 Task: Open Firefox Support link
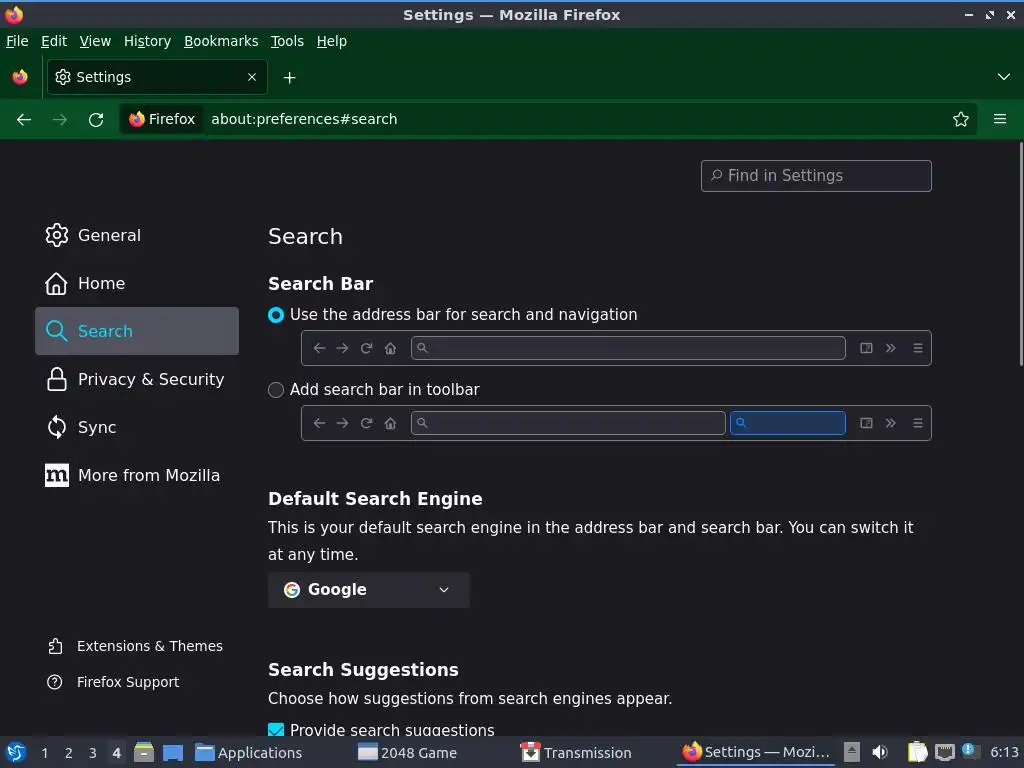[x=113, y=682]
